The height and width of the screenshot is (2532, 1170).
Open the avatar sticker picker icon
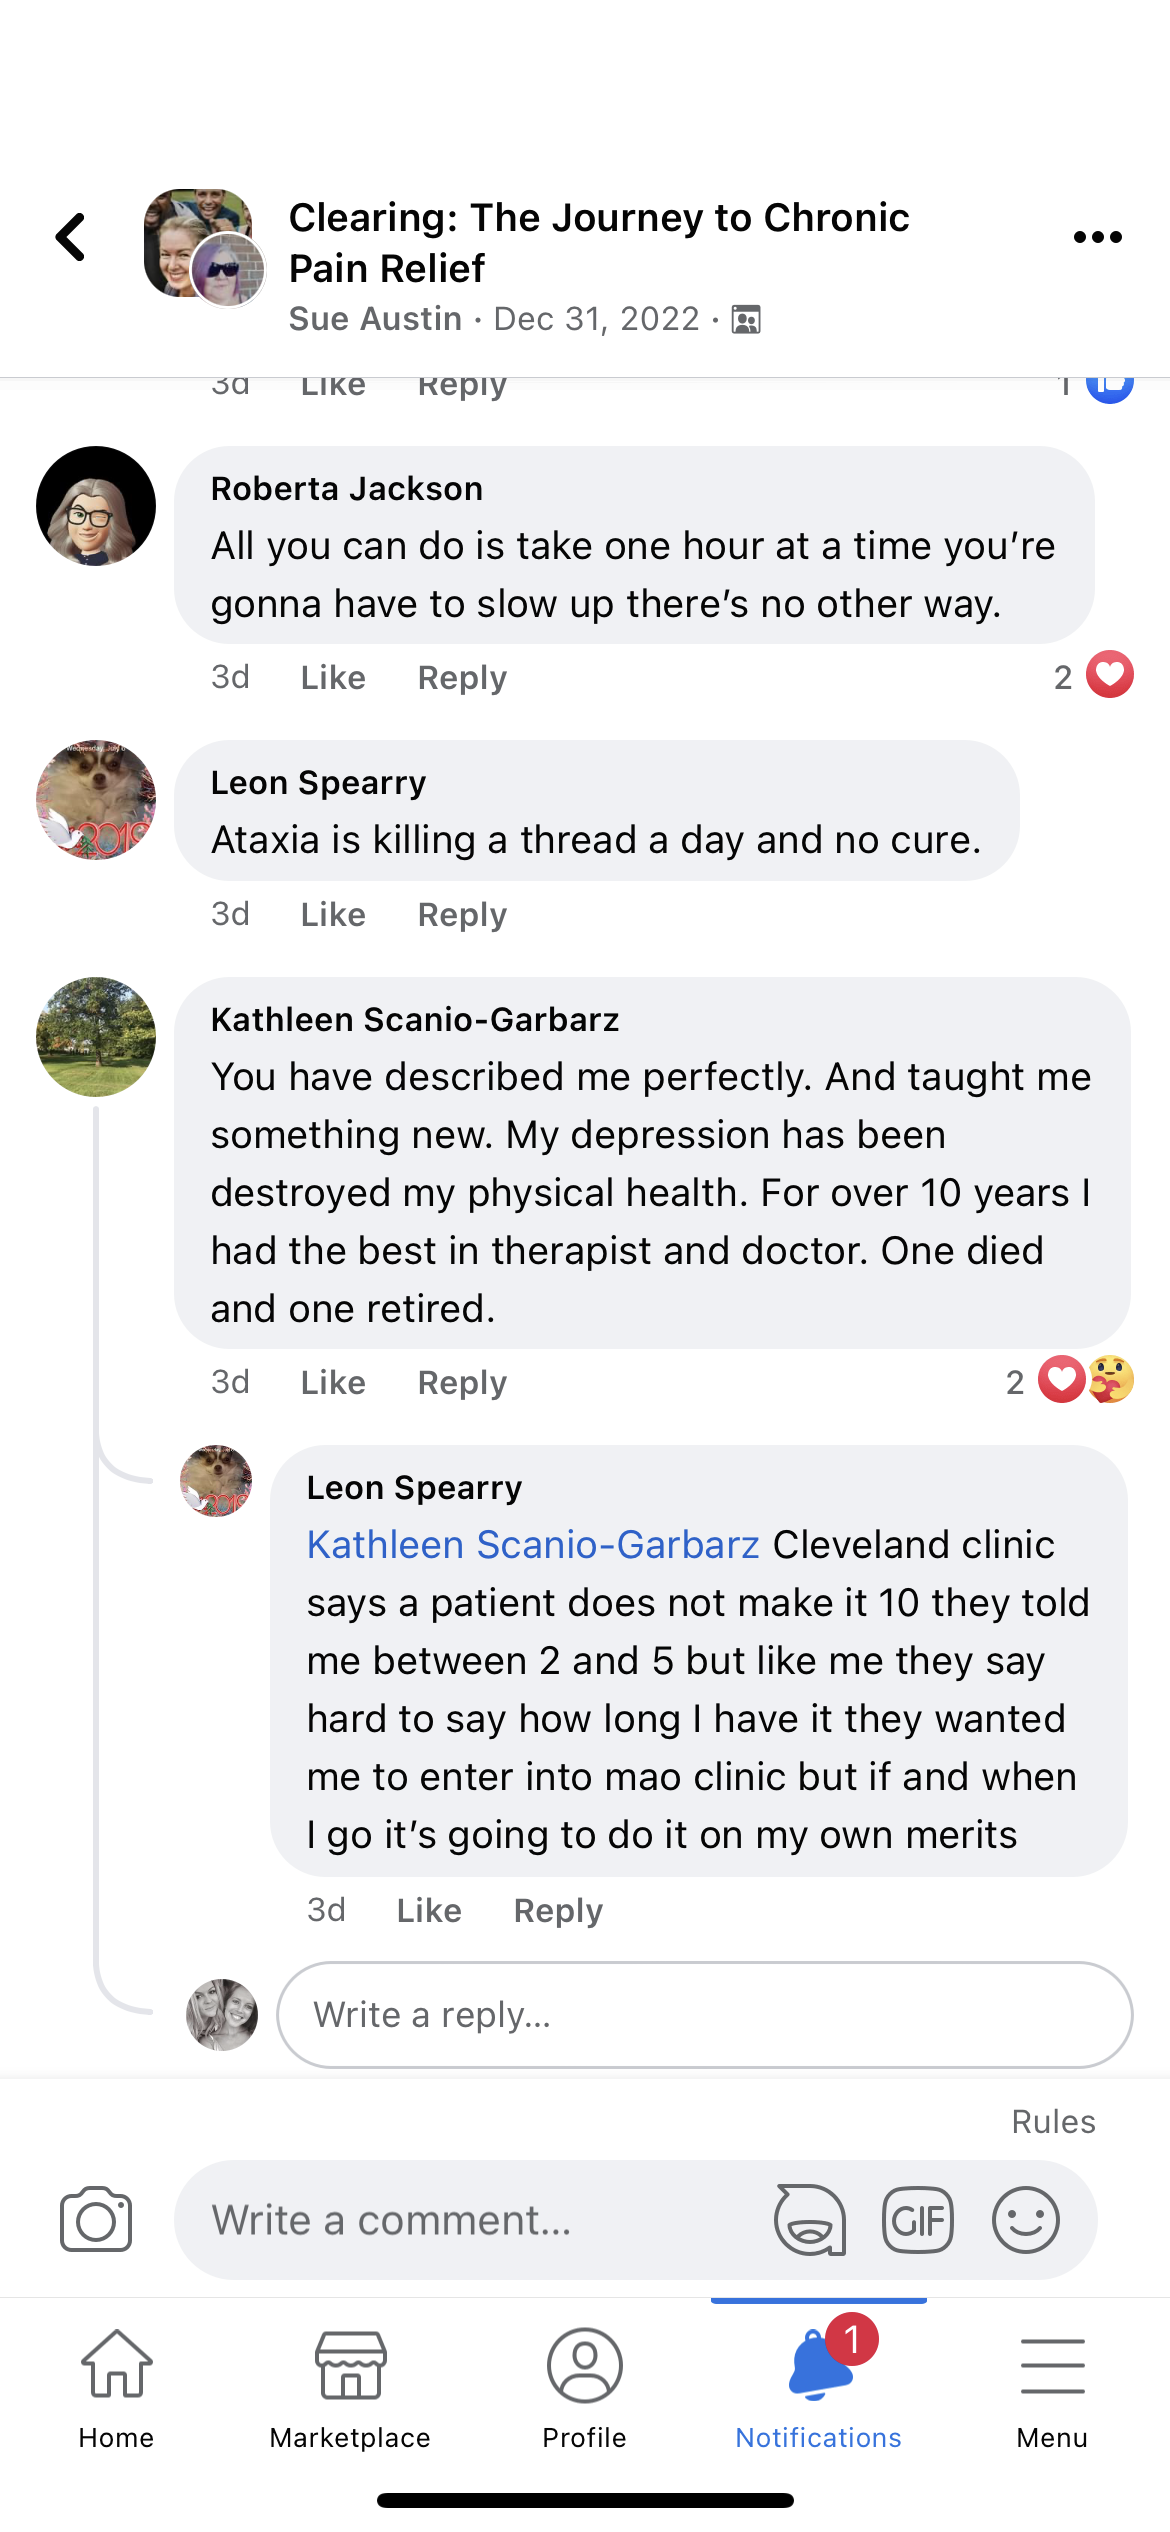pyautogui.click(x=809, y=2220)
